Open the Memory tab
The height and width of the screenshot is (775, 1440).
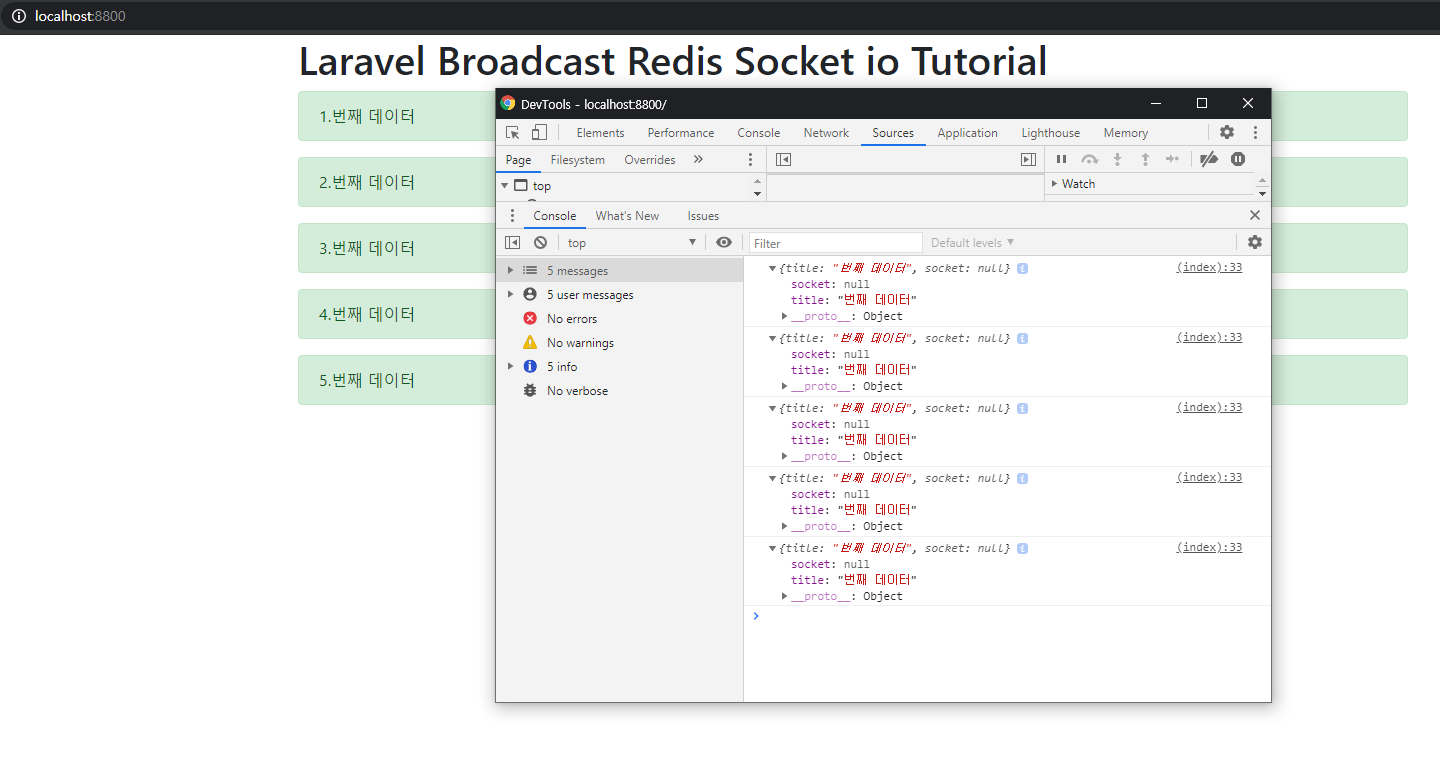coord(1126,132)
